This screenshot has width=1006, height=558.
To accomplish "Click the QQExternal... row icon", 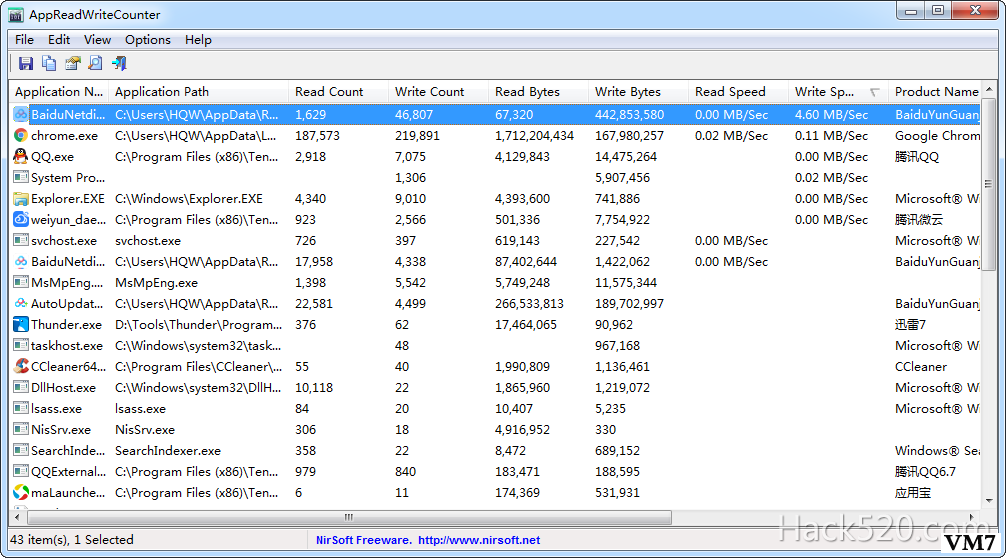I will pyautogui.click(x=21, y=471).
